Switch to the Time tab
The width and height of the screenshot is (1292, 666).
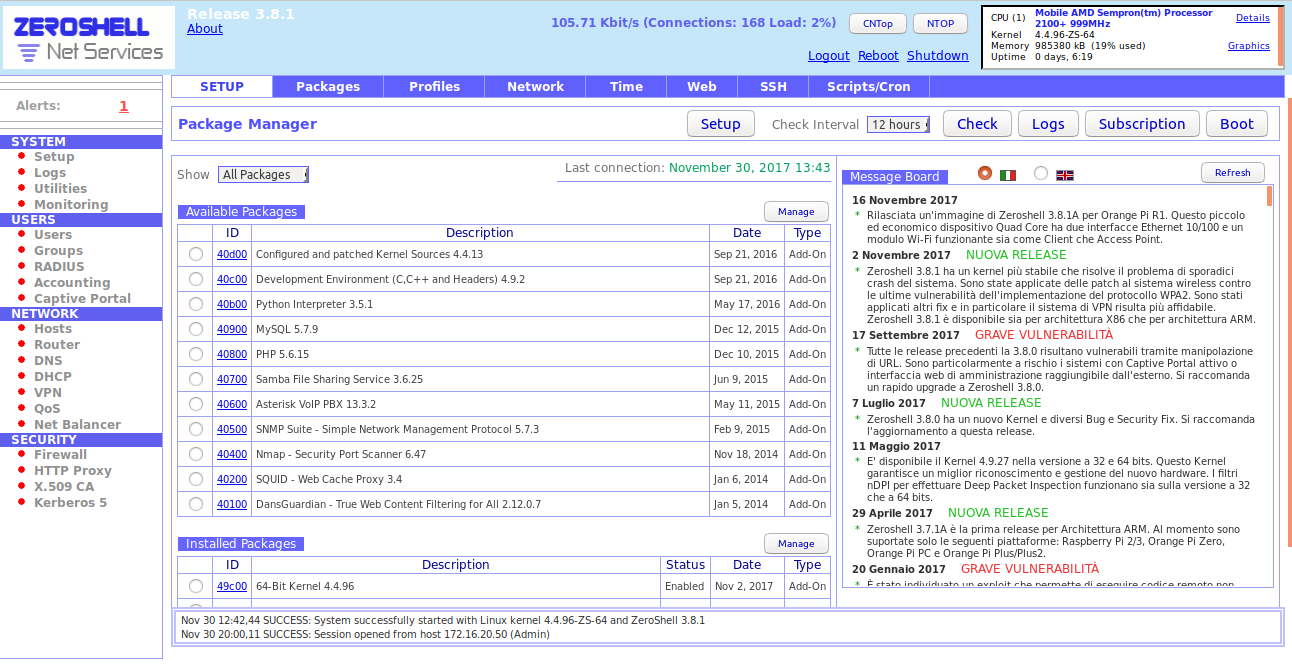tap(627, 87)
